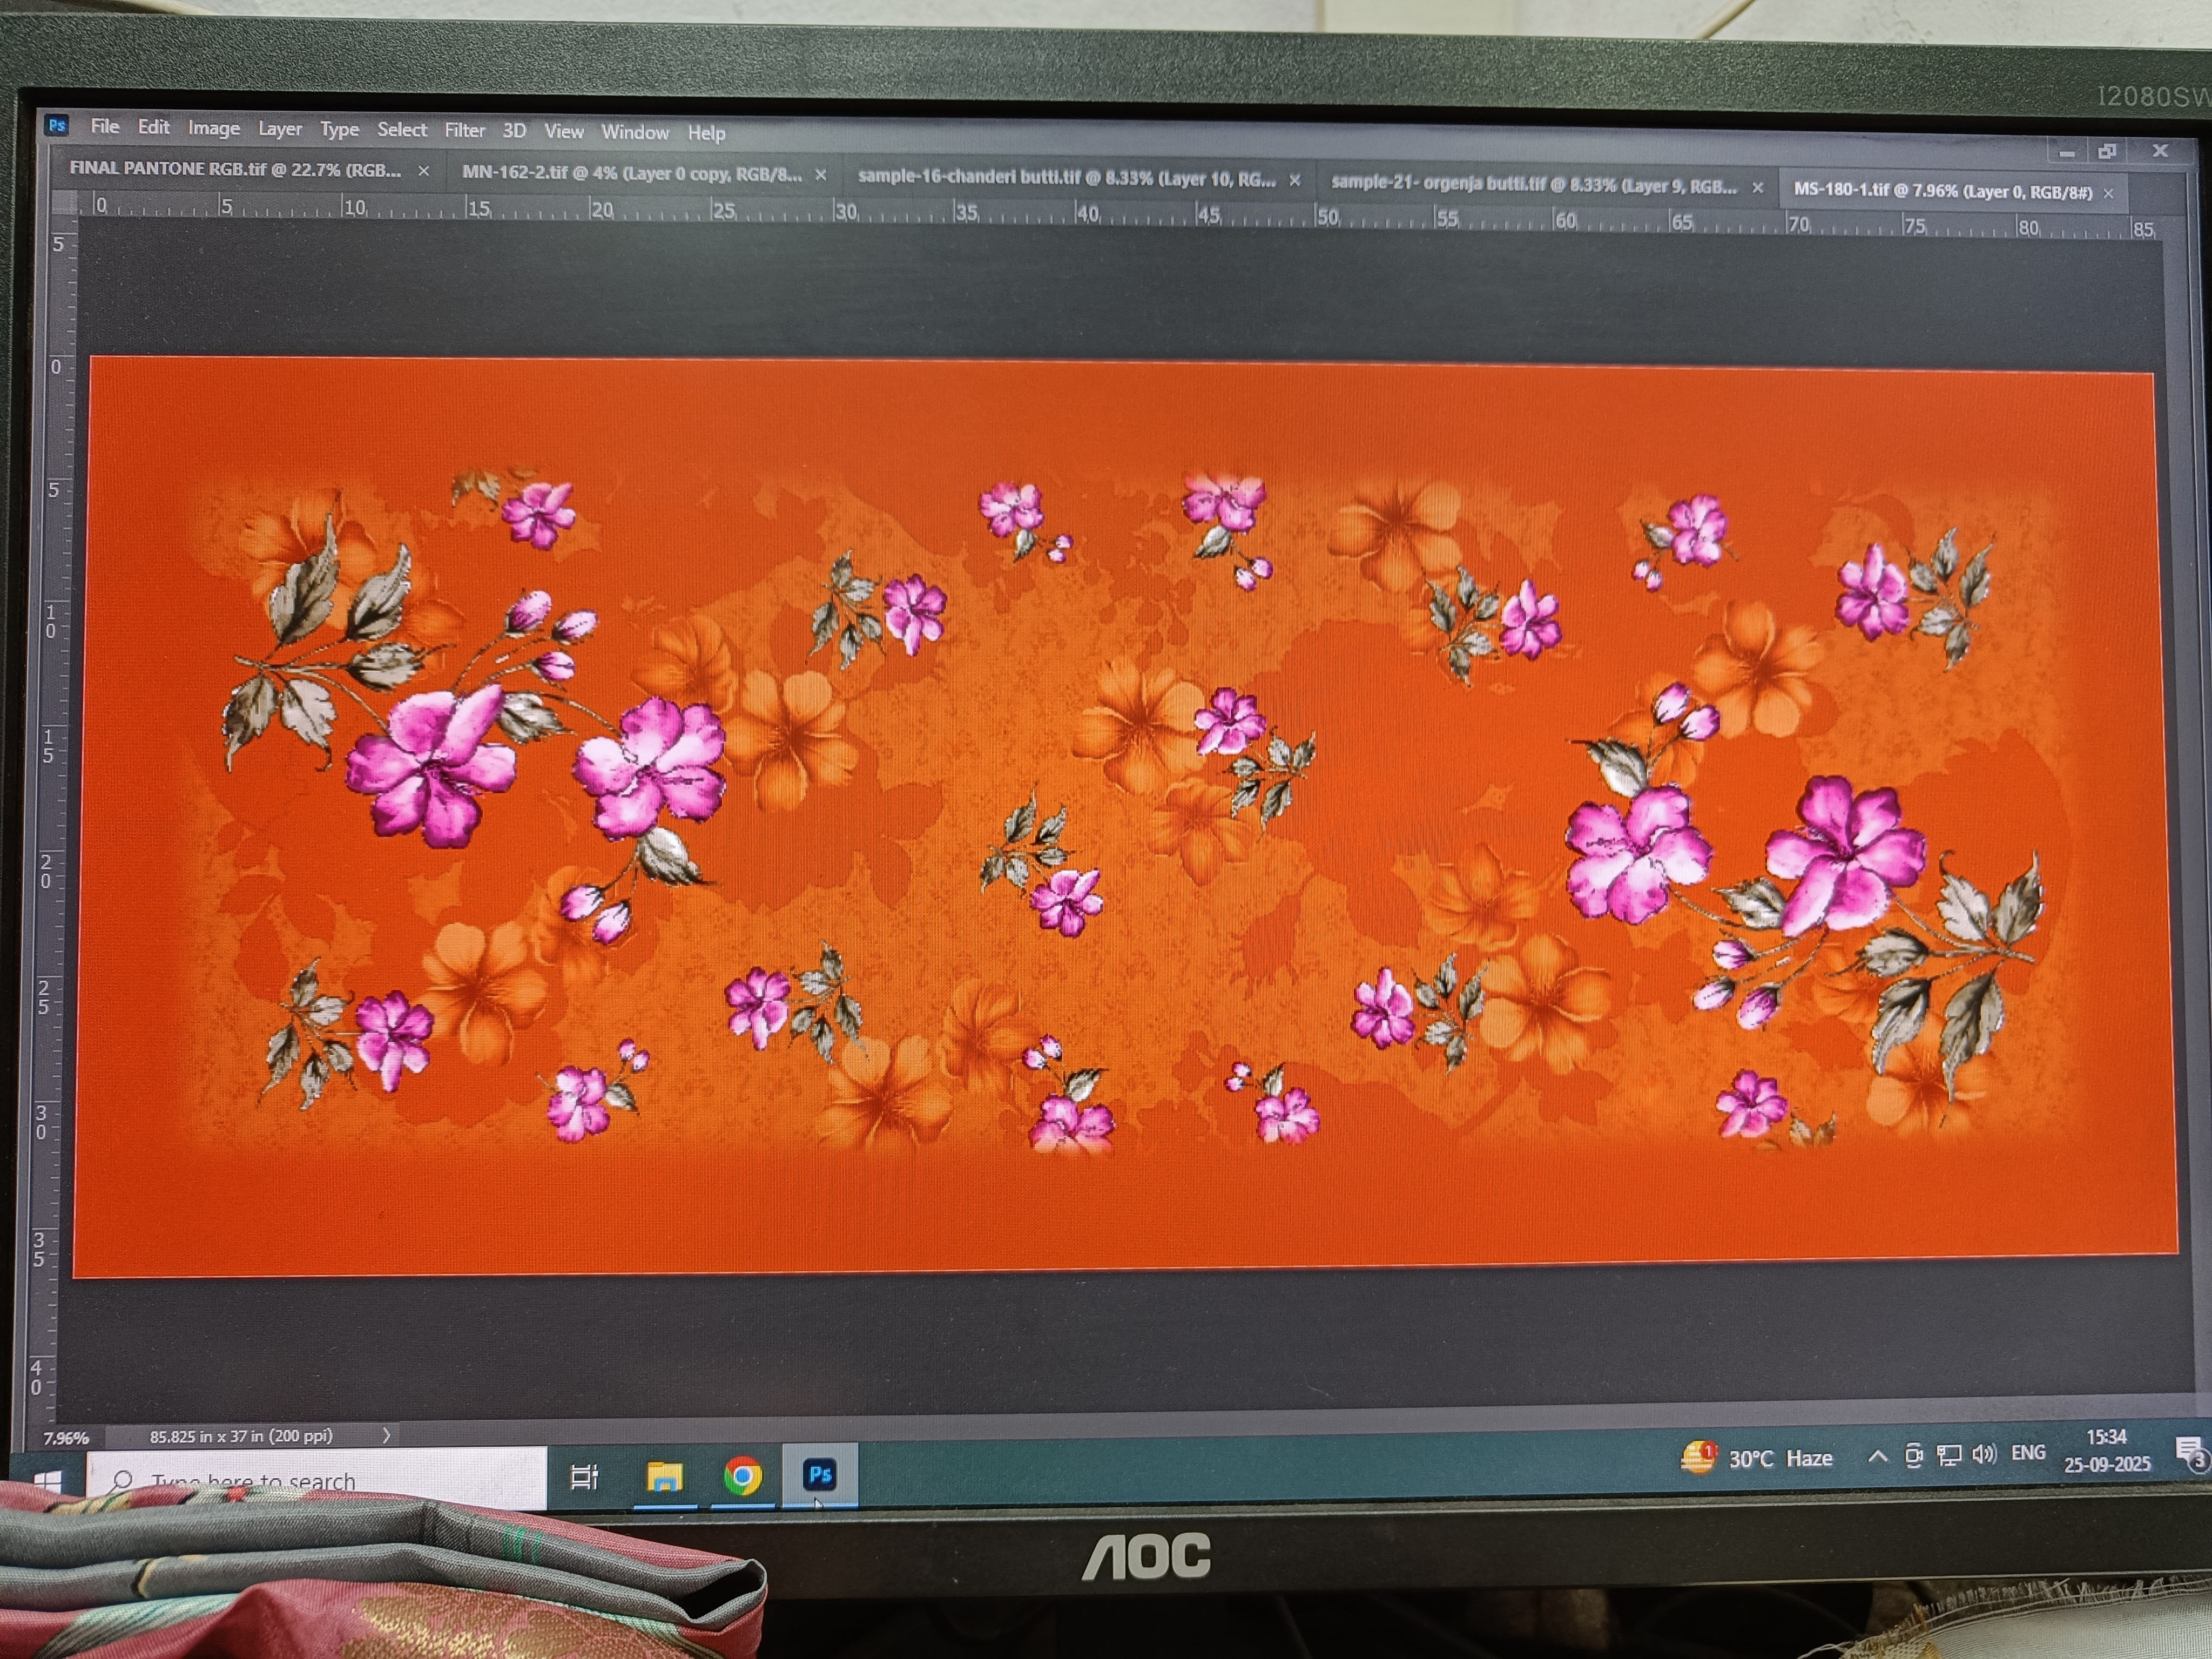Expand the status bar document info arrow
Viewport: 2212px width, 1659px height.
pos(386,1435)
